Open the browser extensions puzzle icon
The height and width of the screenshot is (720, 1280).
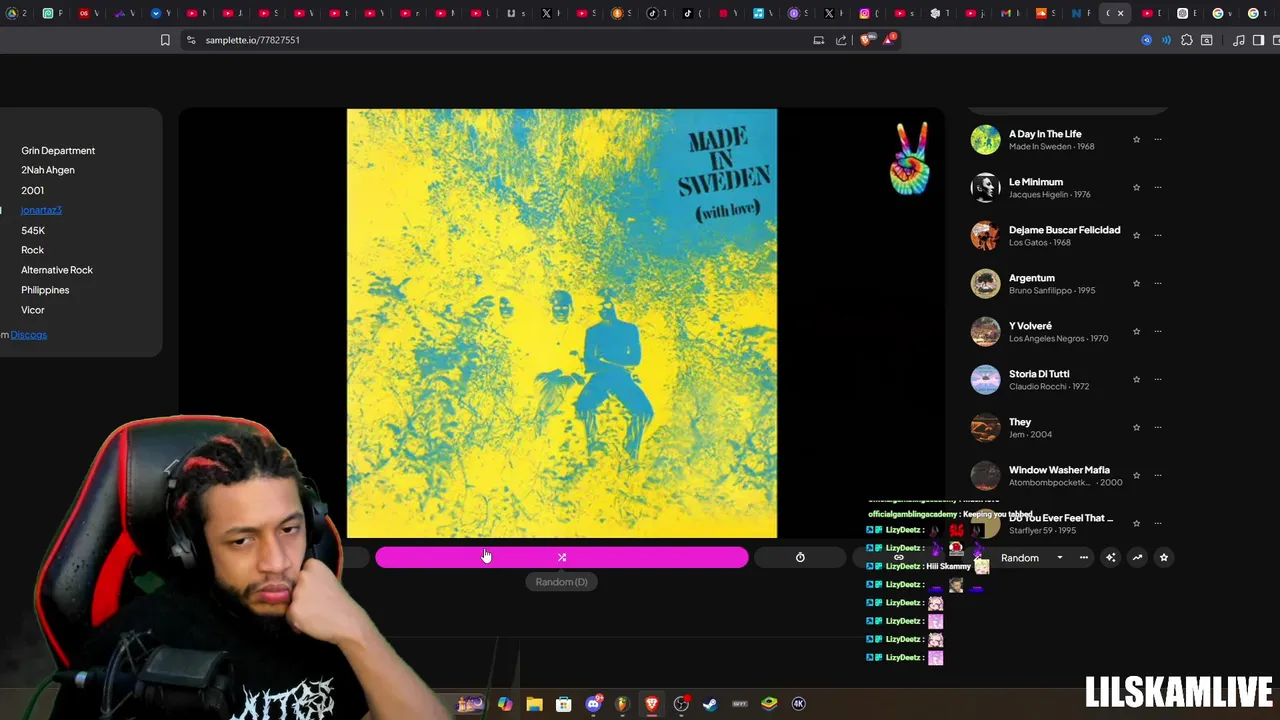click(x=1187, y=40)
